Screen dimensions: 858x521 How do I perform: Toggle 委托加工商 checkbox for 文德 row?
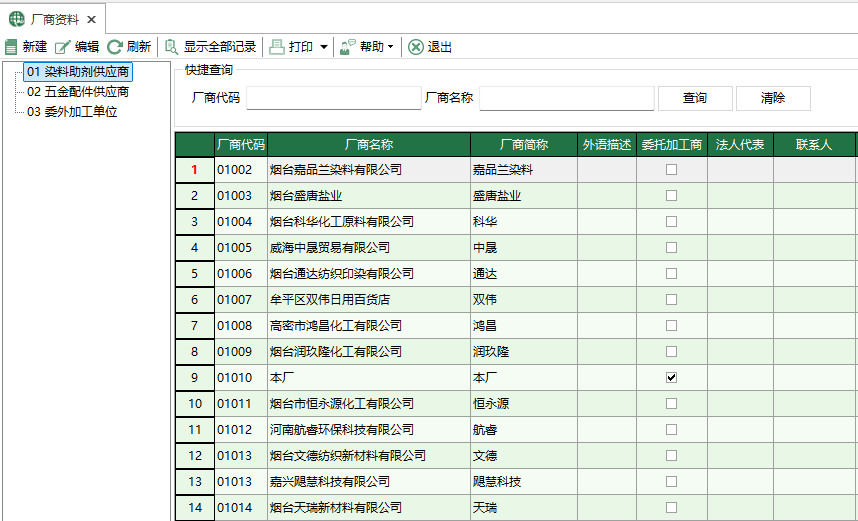point(671,455)
